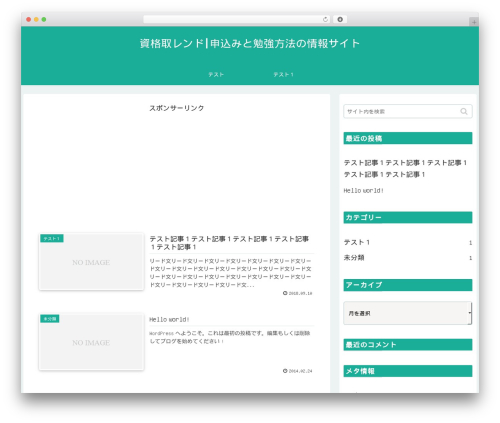Image resolution: width=500 pixels, height=423 pixels.
Task: Click the スポンサーリンク label
Action: (x=177, y=108)
